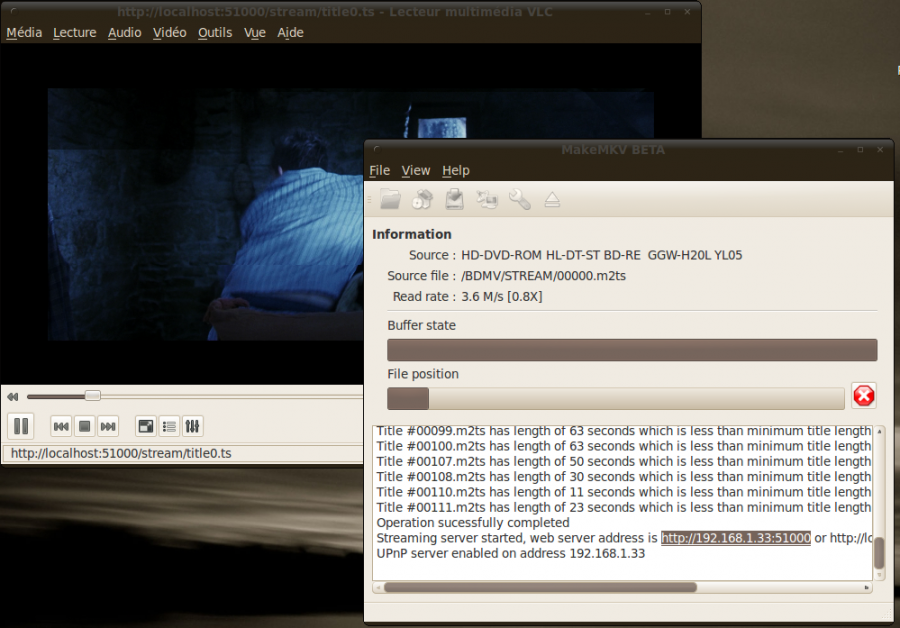Select 'Operation sucessfully completed' log line

(473, 523)
